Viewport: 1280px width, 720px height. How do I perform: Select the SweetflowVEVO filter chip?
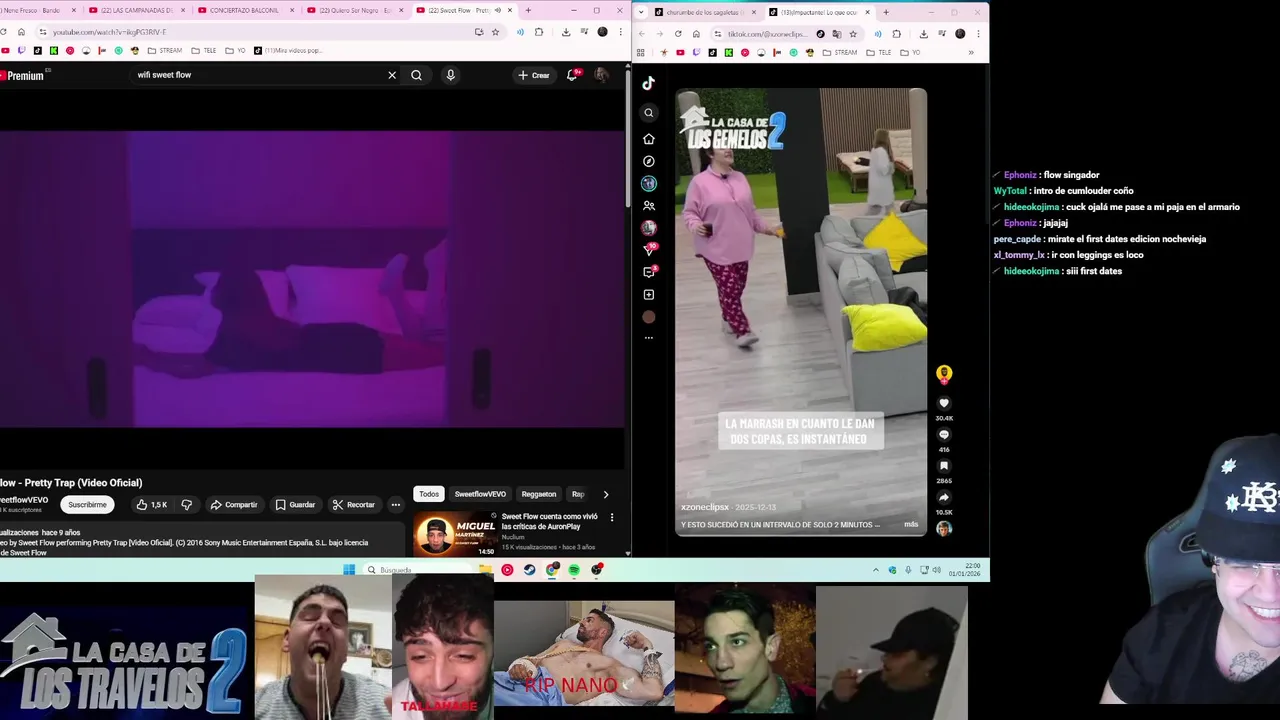click(480, 494)
